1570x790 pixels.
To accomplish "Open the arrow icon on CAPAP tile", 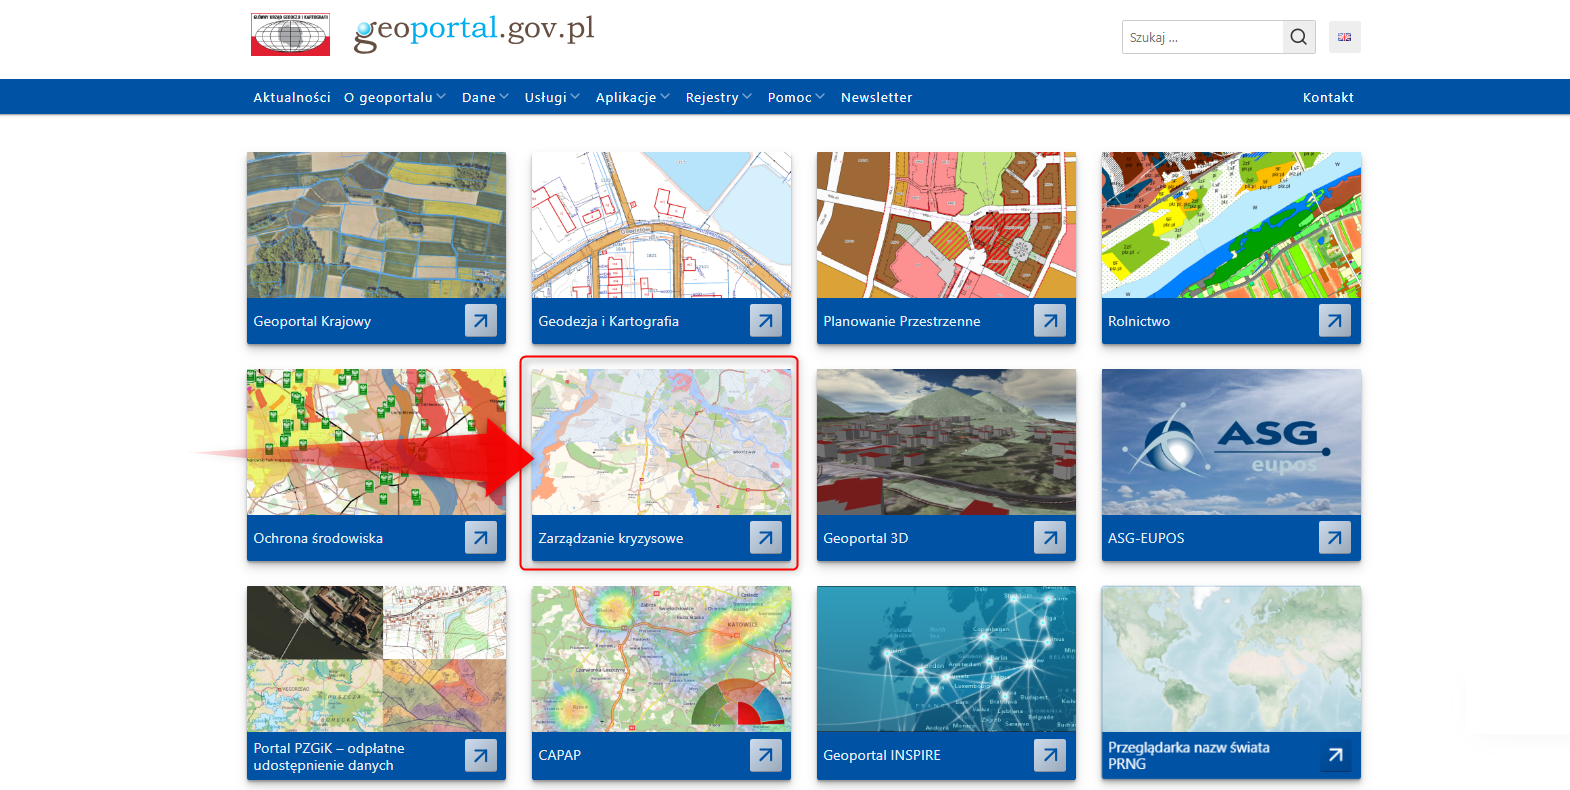I will [765, 755].
